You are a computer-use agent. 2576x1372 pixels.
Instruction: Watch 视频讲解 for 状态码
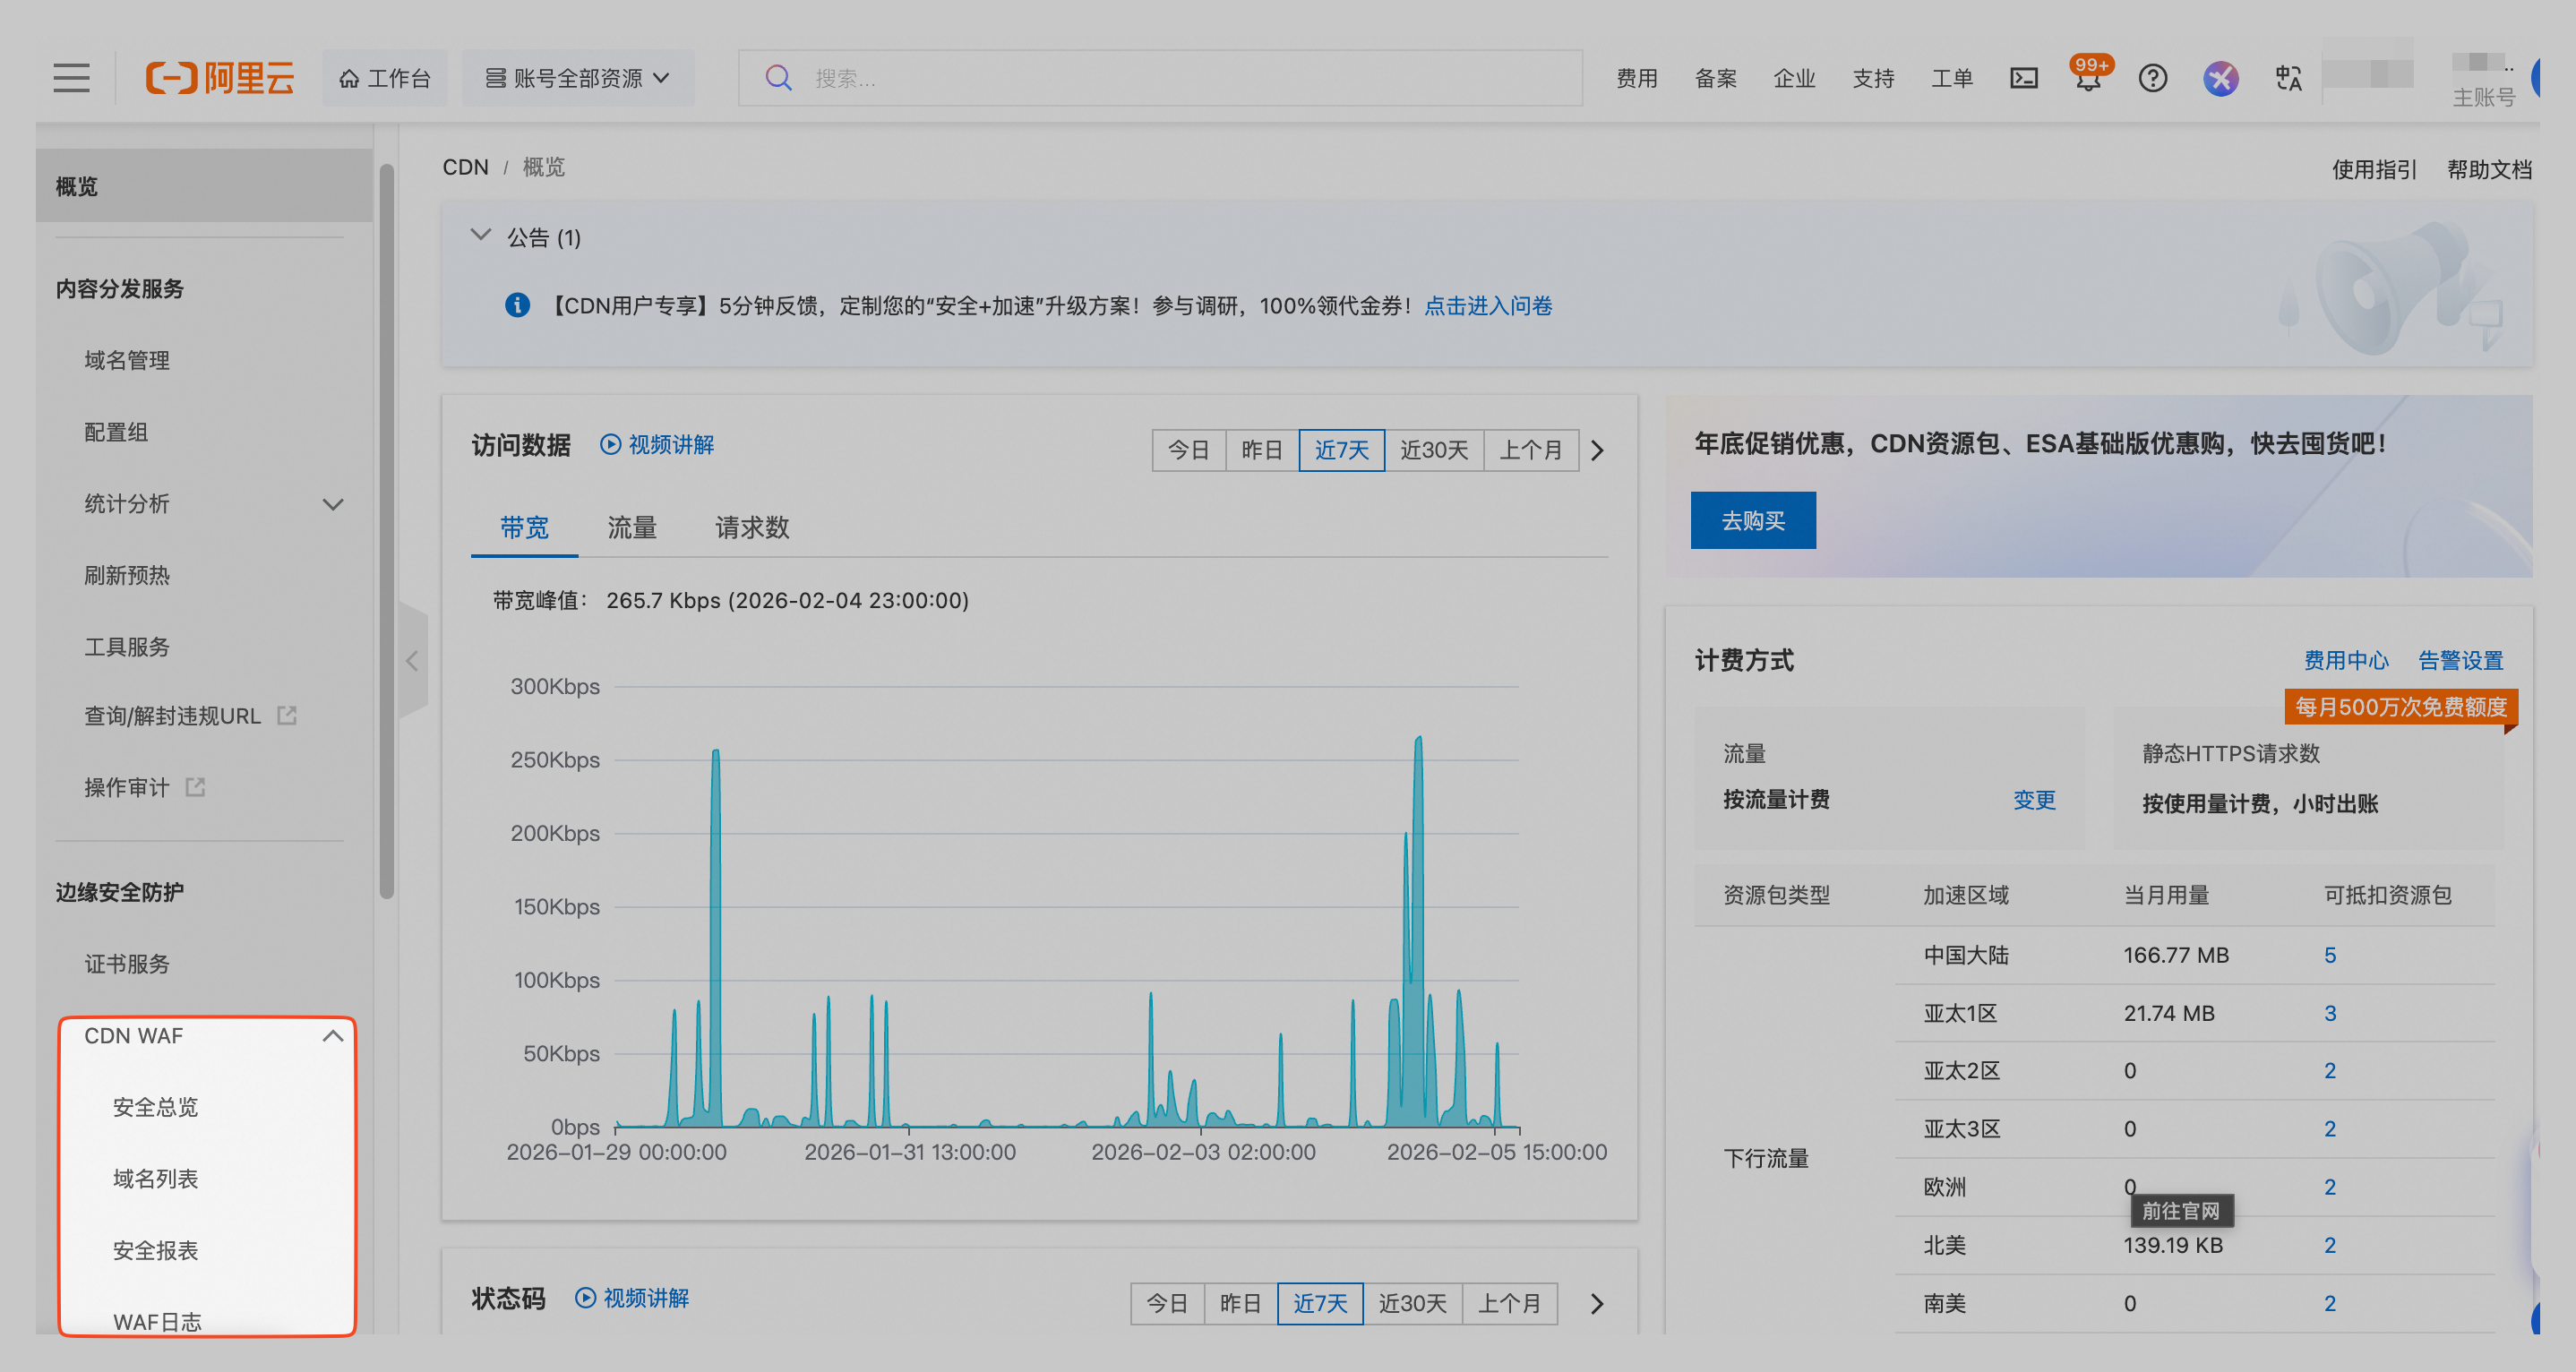click(x=632, y=1298)
